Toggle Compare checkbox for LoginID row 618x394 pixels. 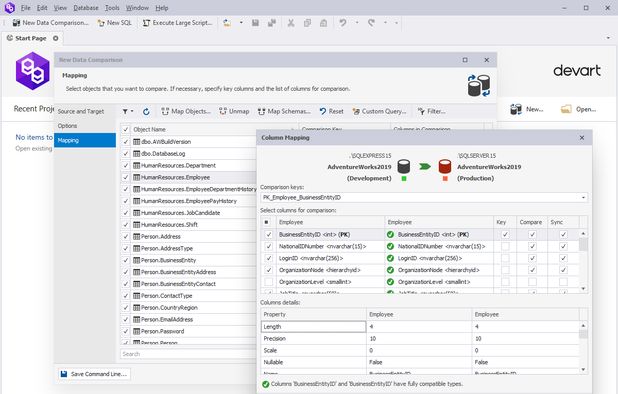click(532, 258)
